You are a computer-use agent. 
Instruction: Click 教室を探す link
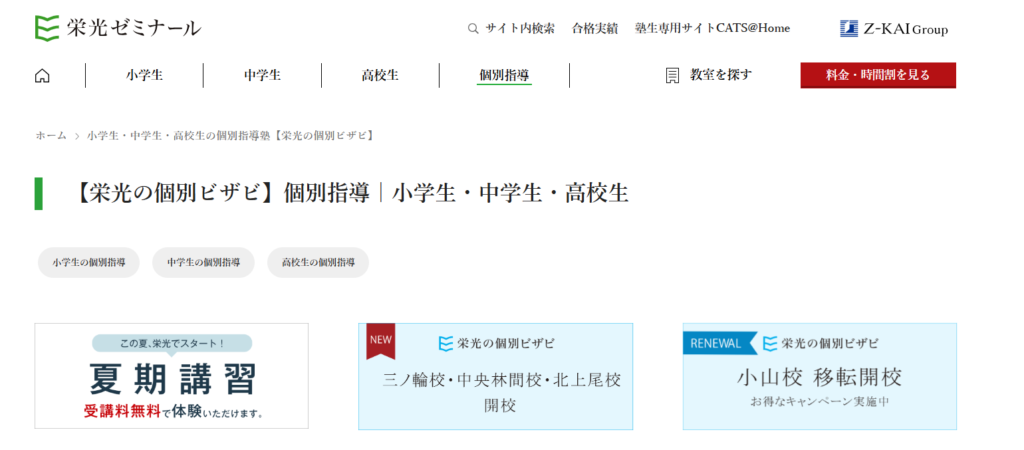(x=721, y=75)
